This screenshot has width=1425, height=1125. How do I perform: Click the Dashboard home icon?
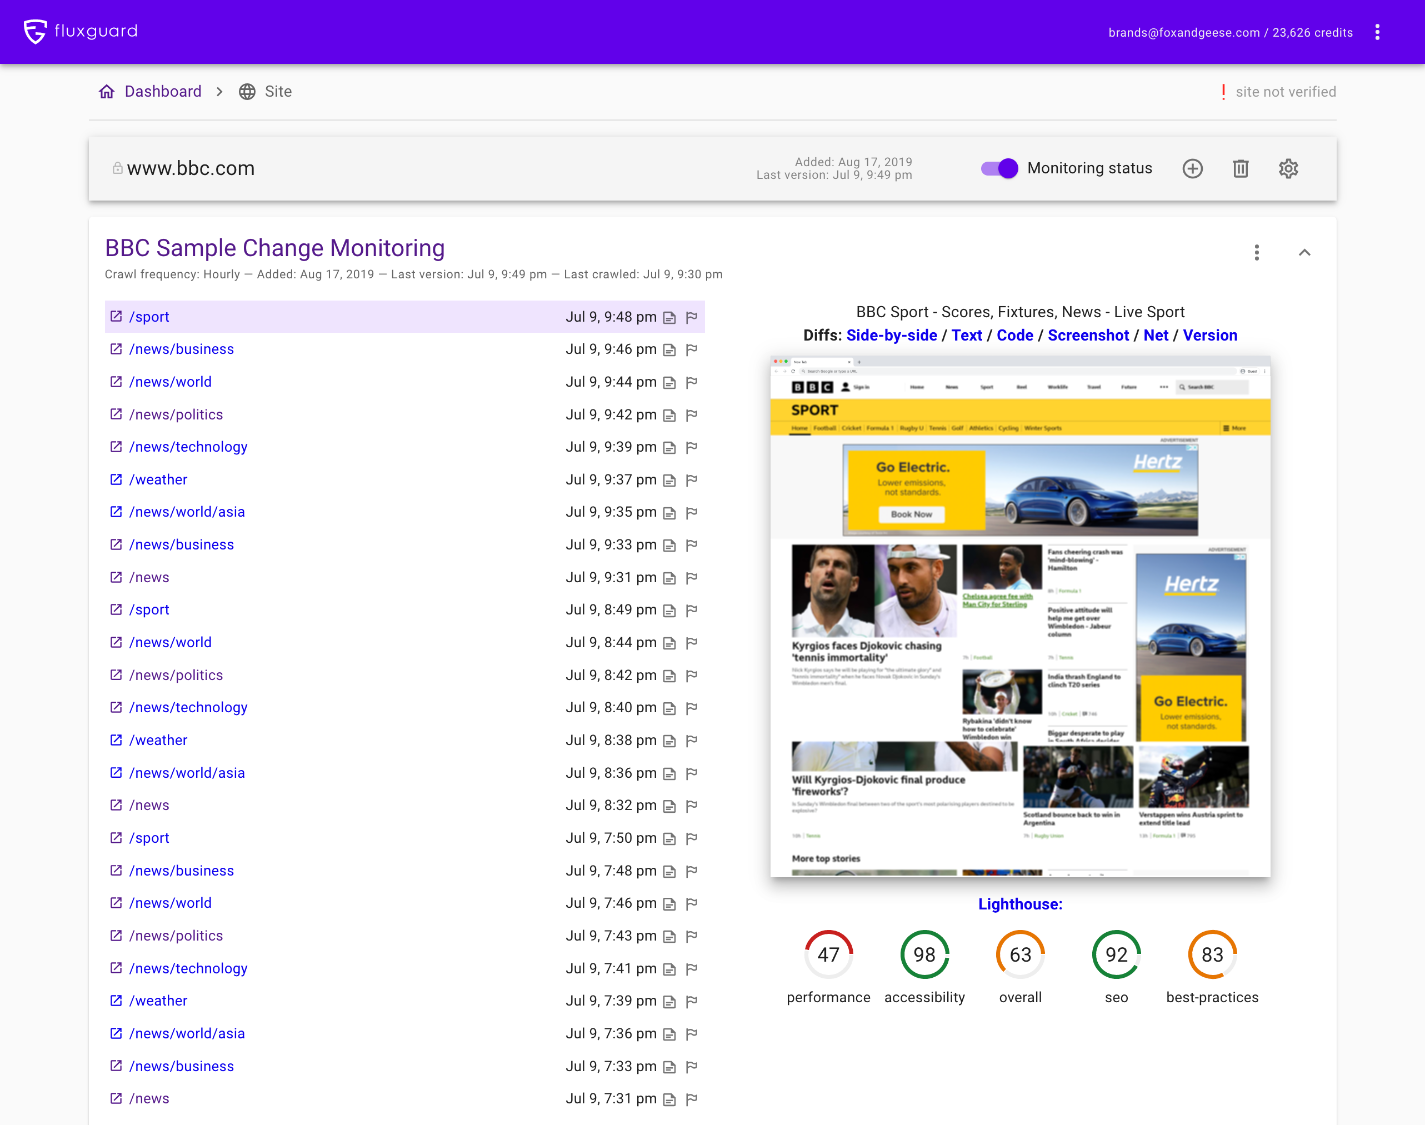click(107, 91)
